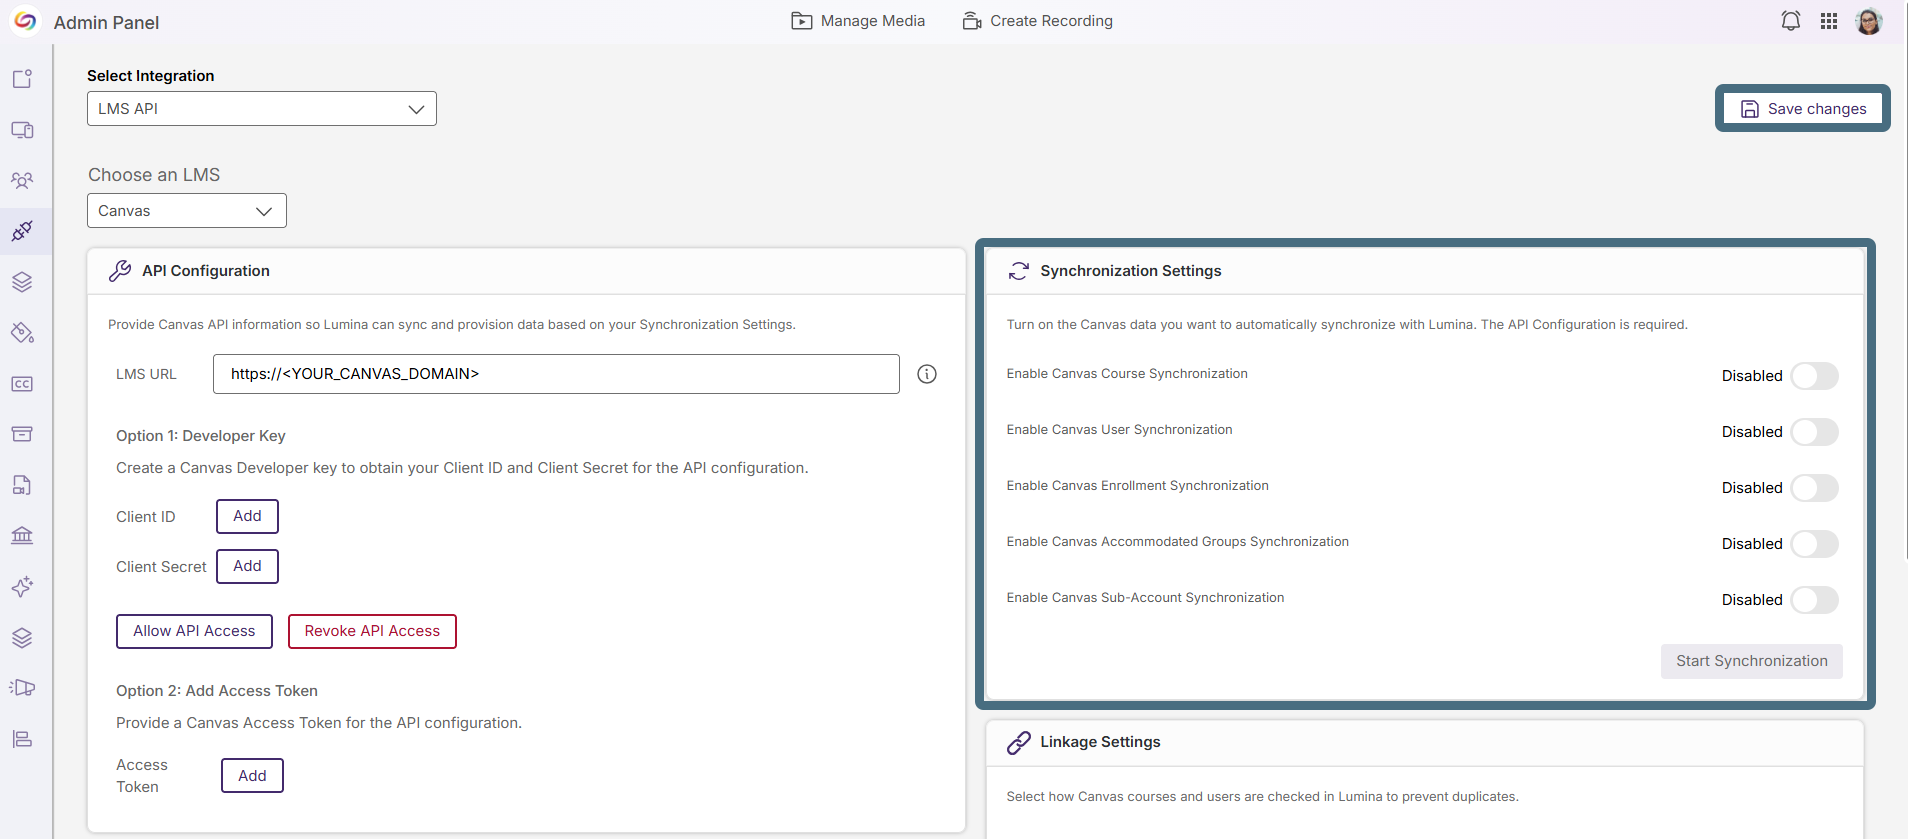This screenshot has width=1908, height=839.
Task: Click the 'Linkage Settings' heading text
Action: click(1100, 742)
